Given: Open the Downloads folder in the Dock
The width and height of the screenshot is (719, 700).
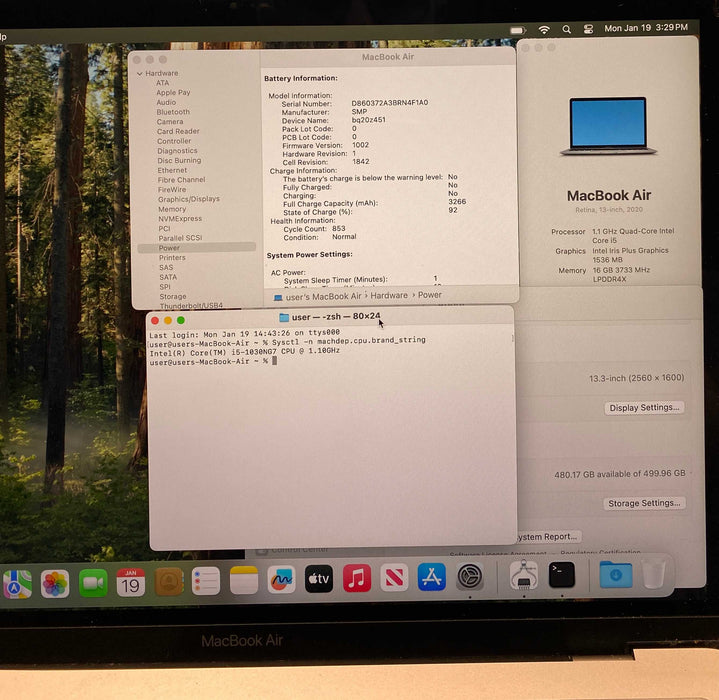Looking at the screenshot, I should click(616, 574).
